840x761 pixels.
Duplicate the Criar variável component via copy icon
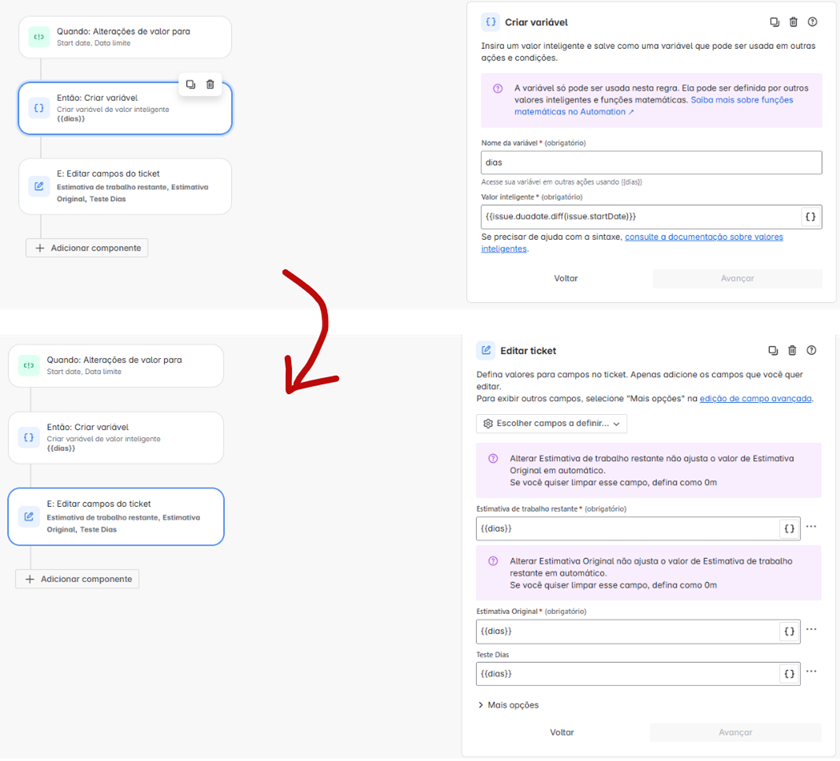(772, 21)
